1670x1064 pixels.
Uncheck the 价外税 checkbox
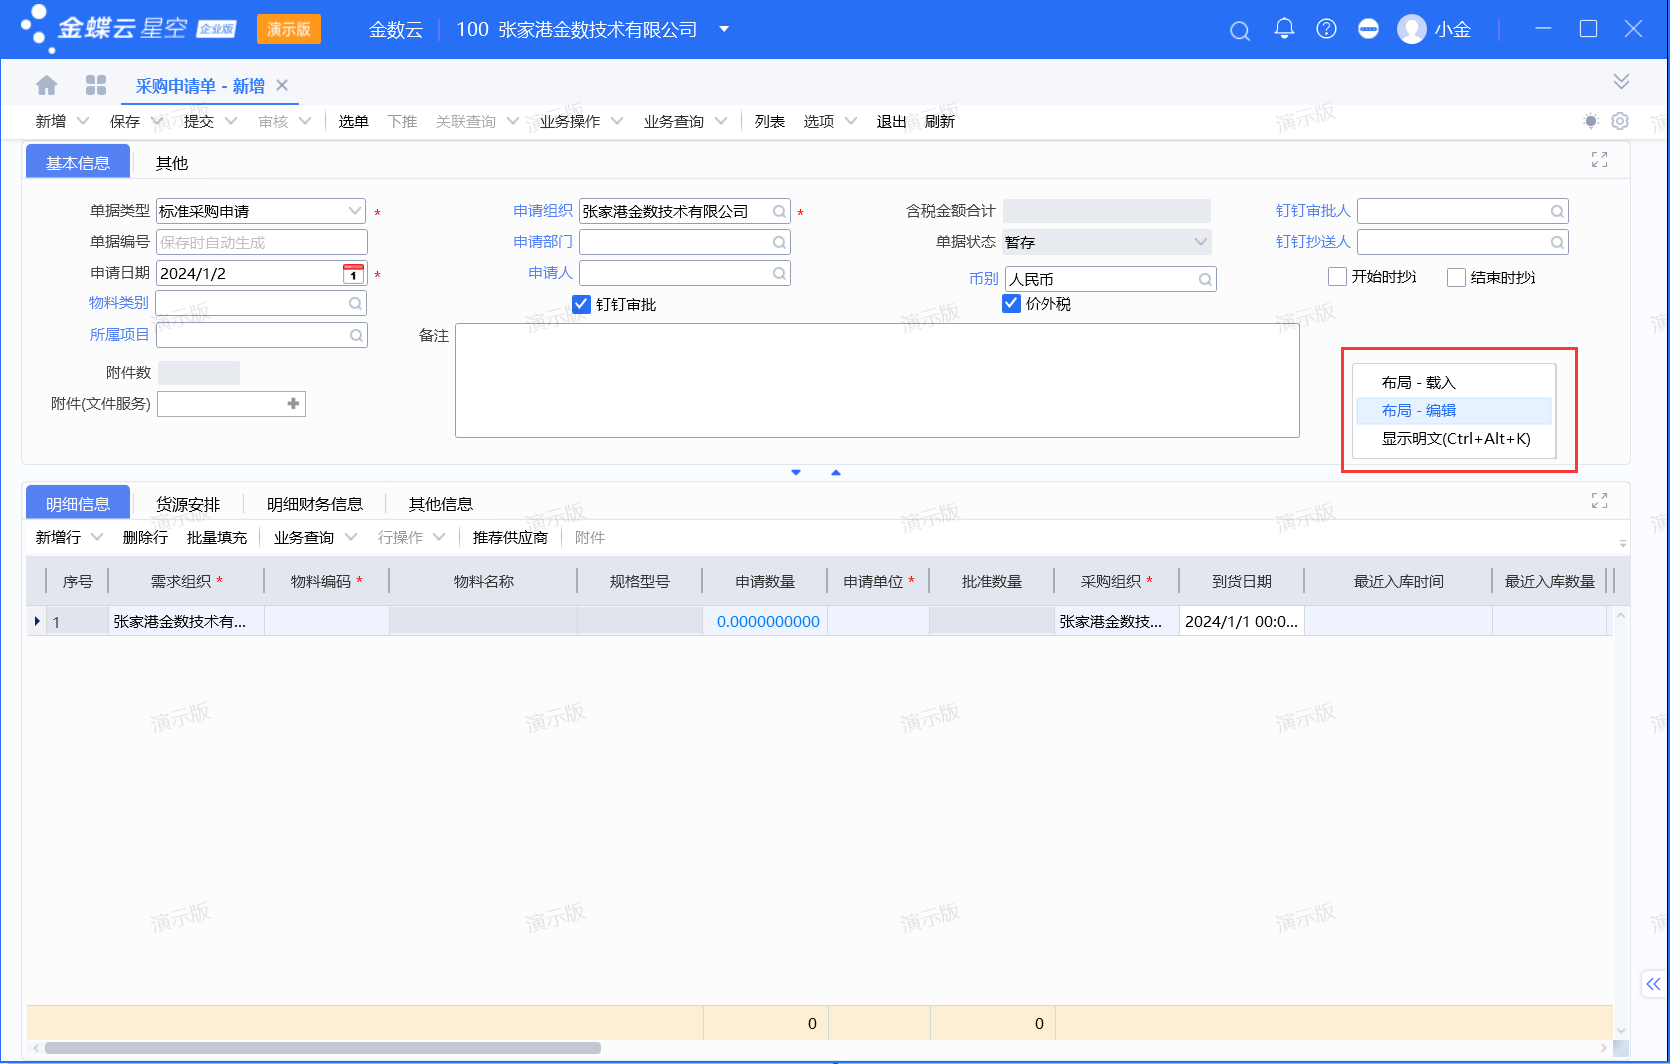click(x=1011, y=304)
